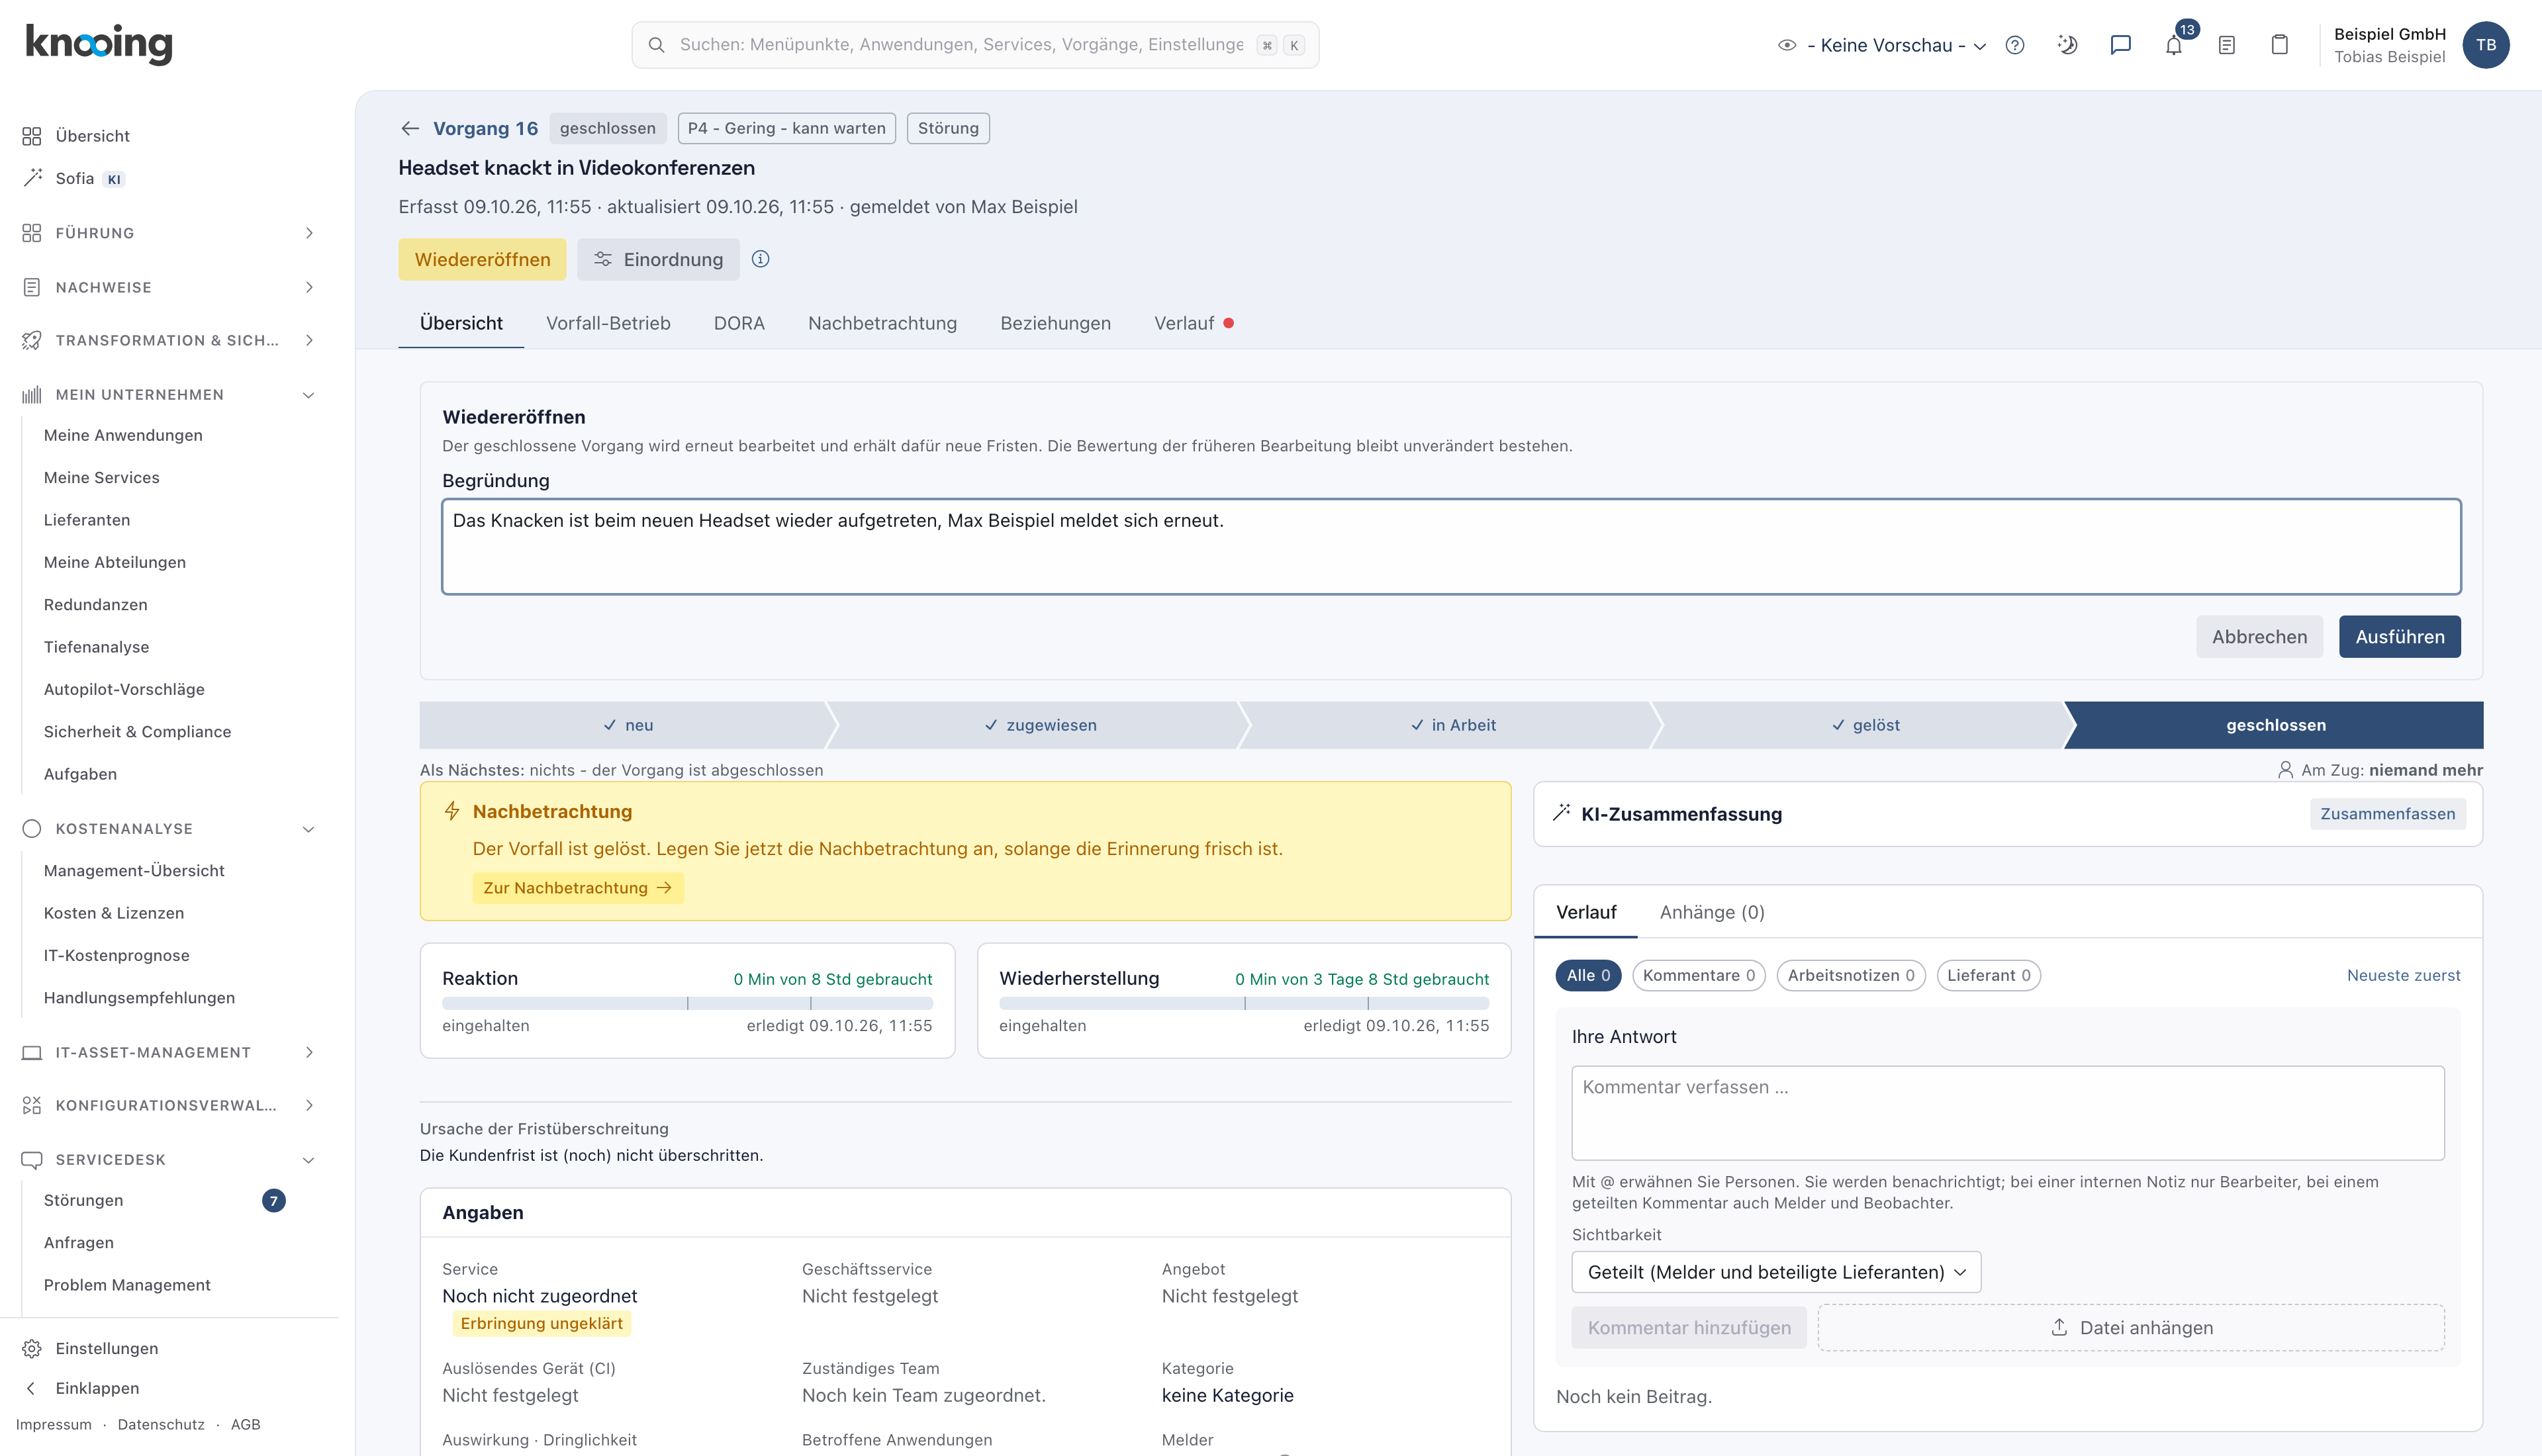Open the clipboard icon in header
The image size is (2542, 1456).
click(2280, 45)
